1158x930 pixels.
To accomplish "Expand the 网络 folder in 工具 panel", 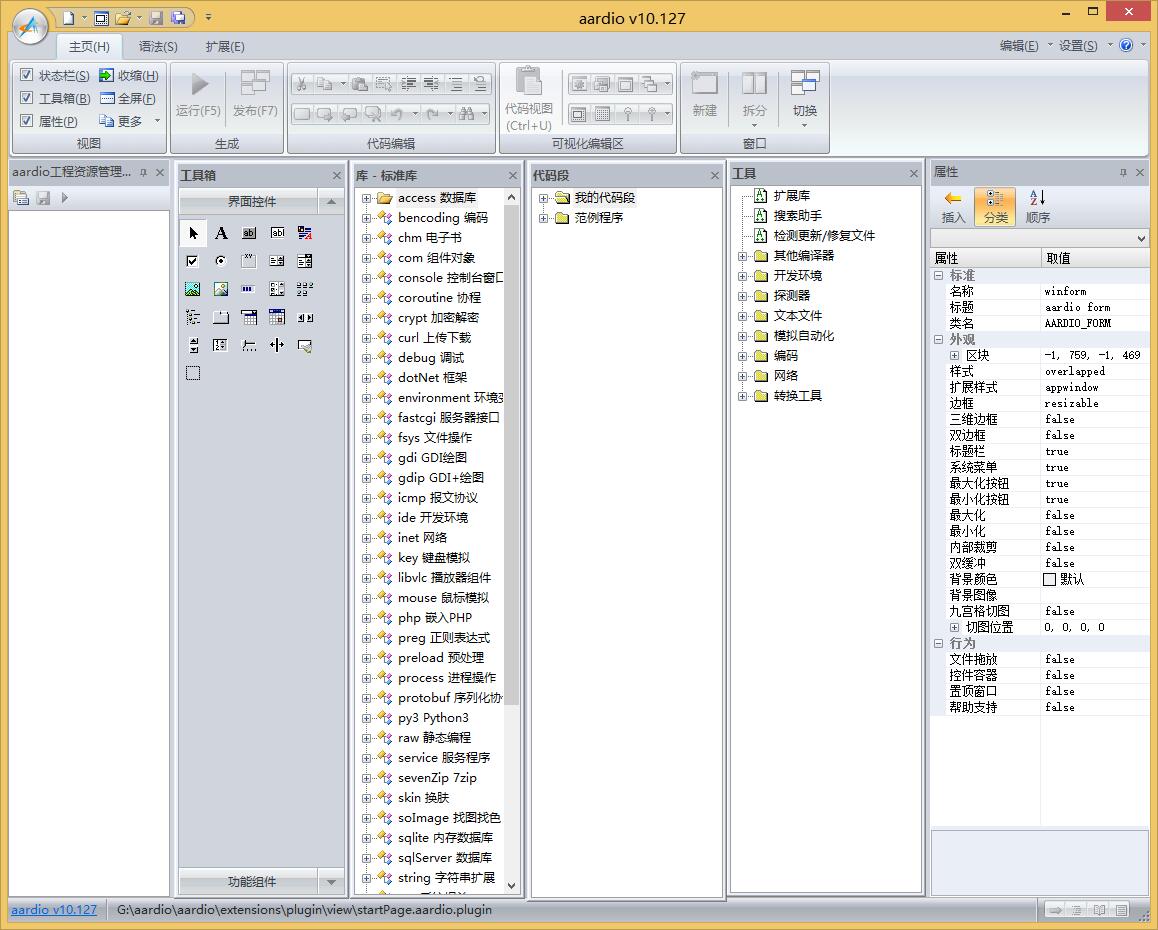I will pyautogui.click(x=742, y=376).
